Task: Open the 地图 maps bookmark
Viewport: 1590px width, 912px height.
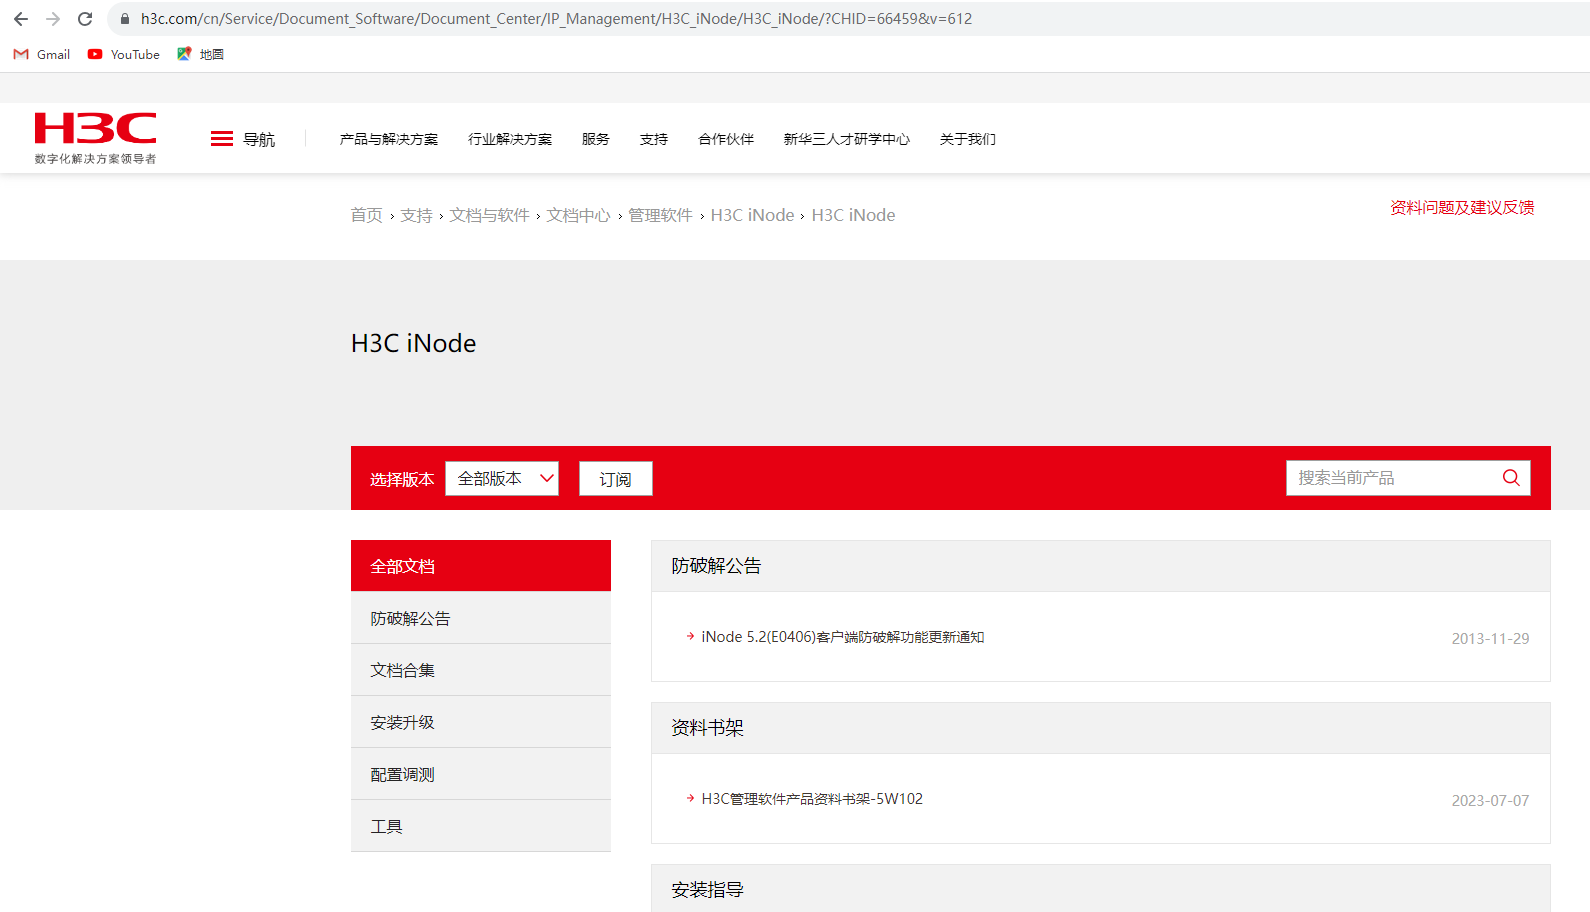Action: (200, 54)
